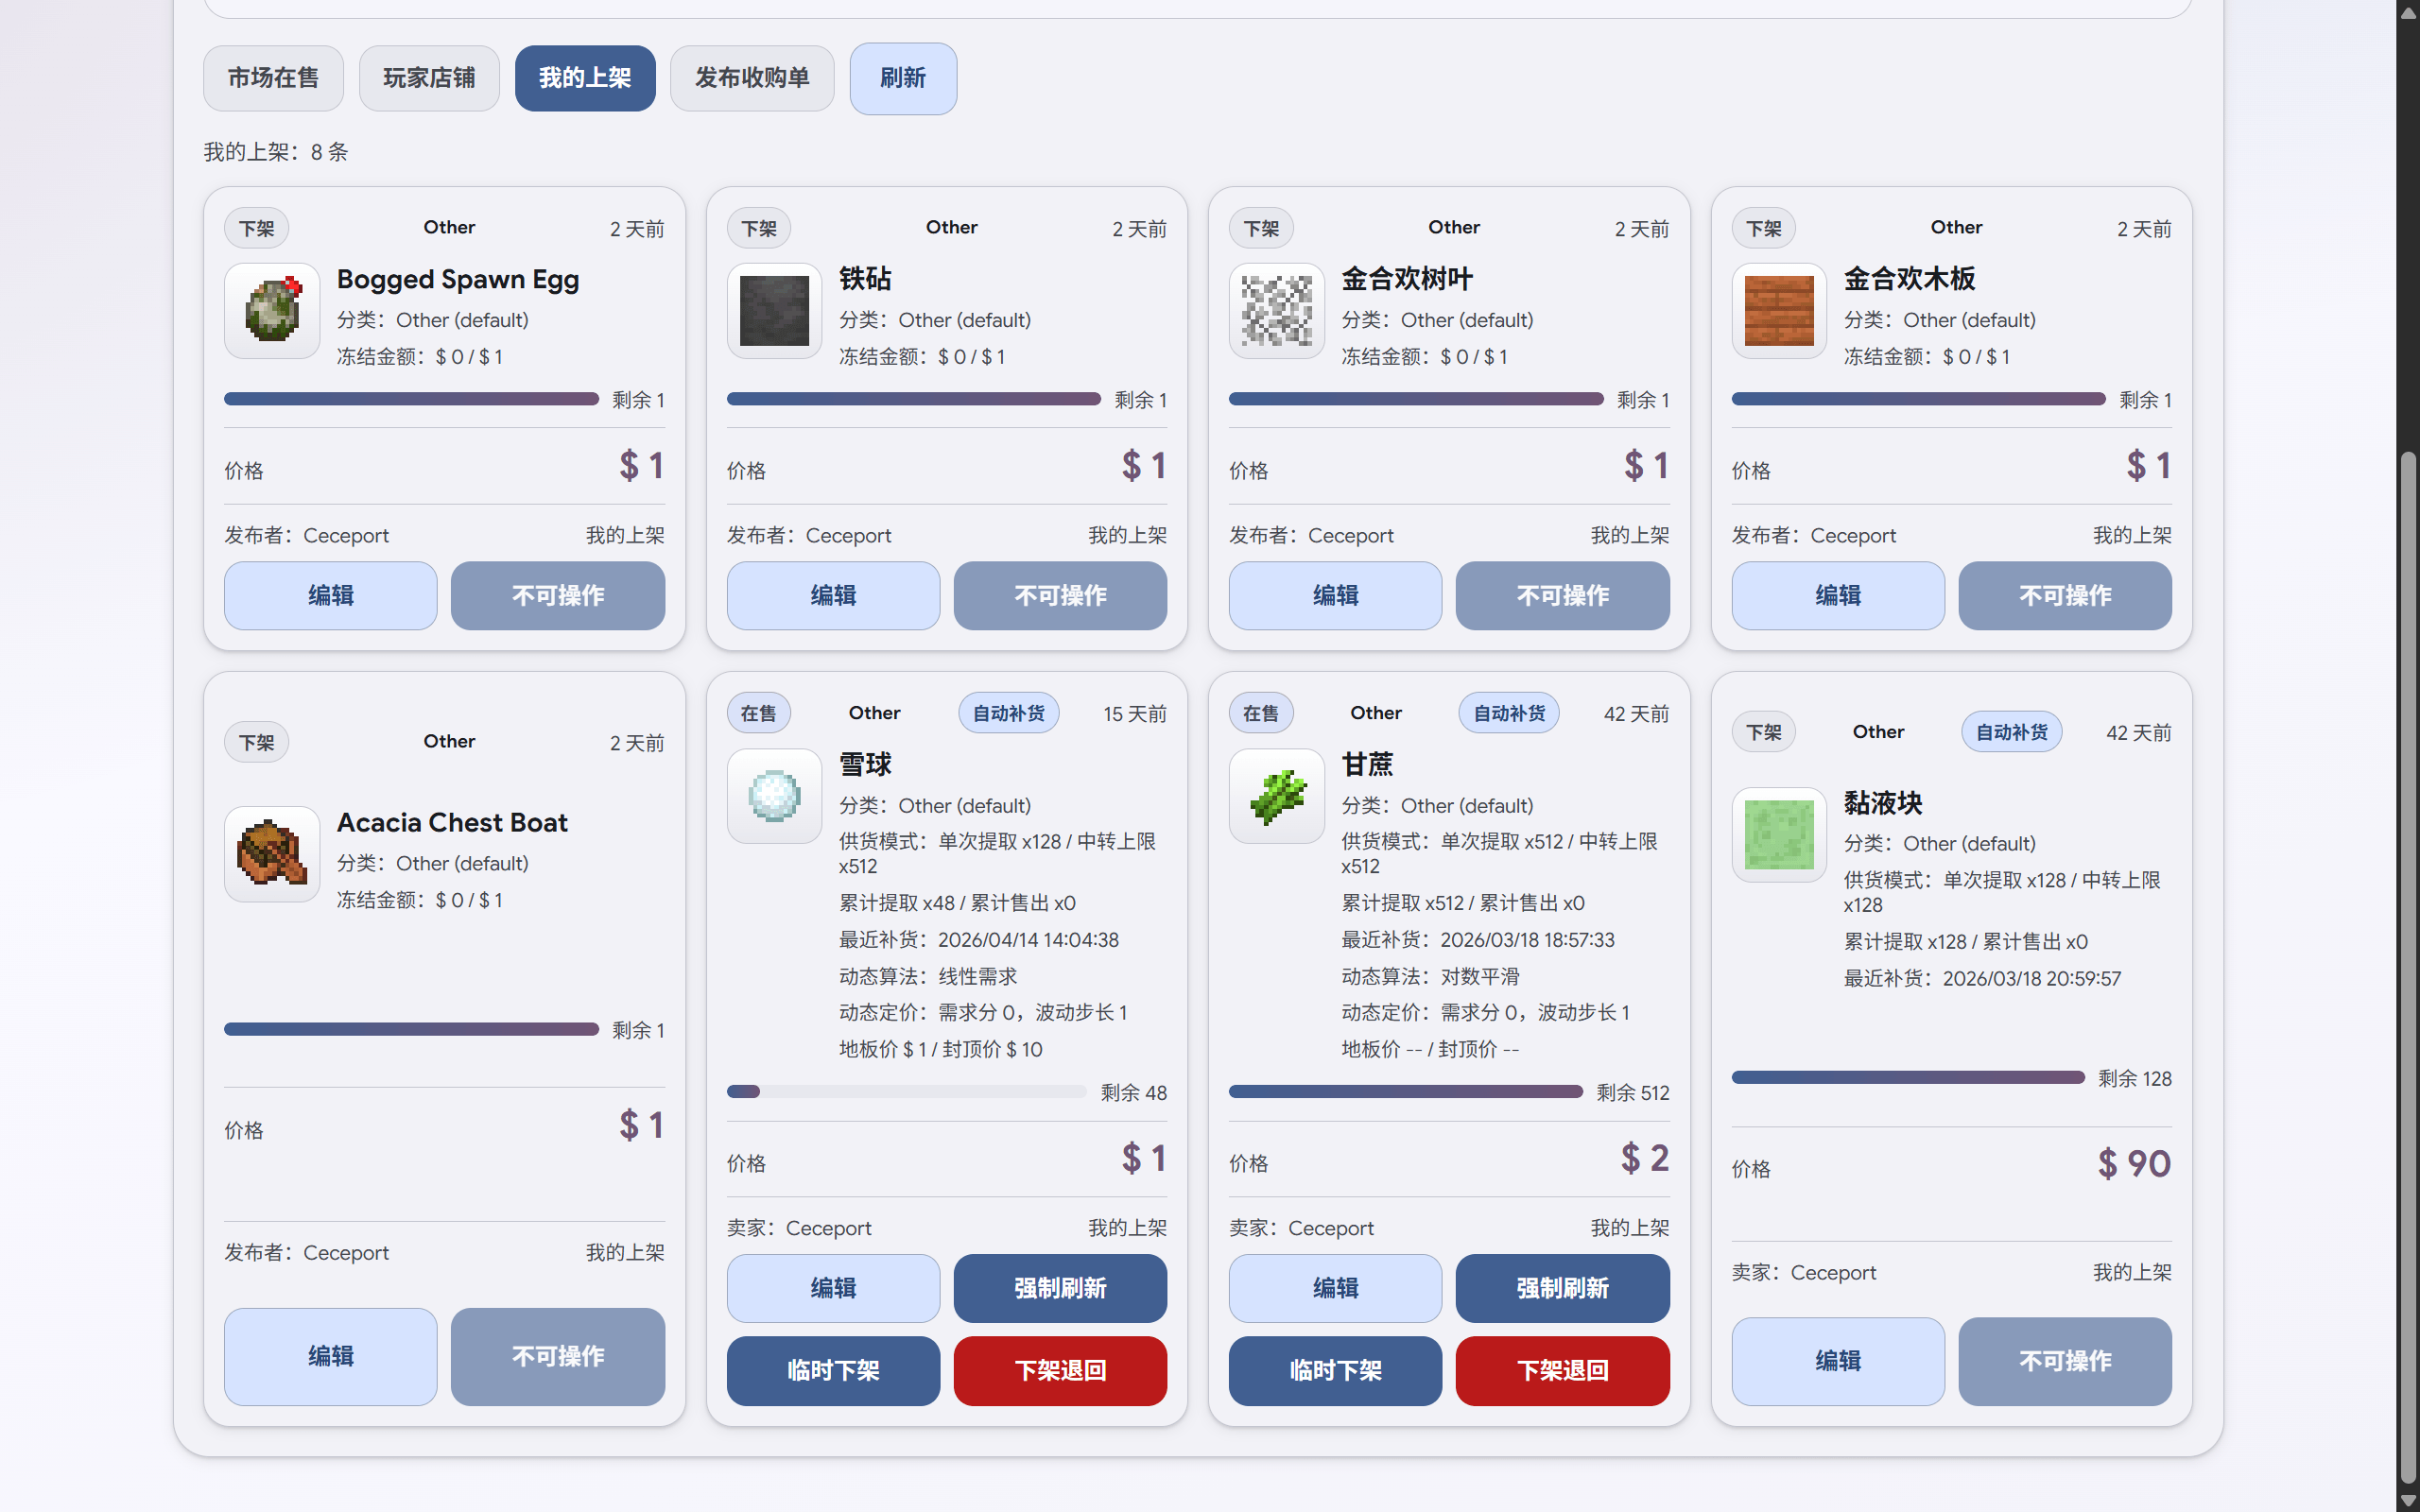Image resolution: width=2420 pixels, height=1512 pixels.
Task: Edit the 金合欢树叶 listing
Action: 1335,596
